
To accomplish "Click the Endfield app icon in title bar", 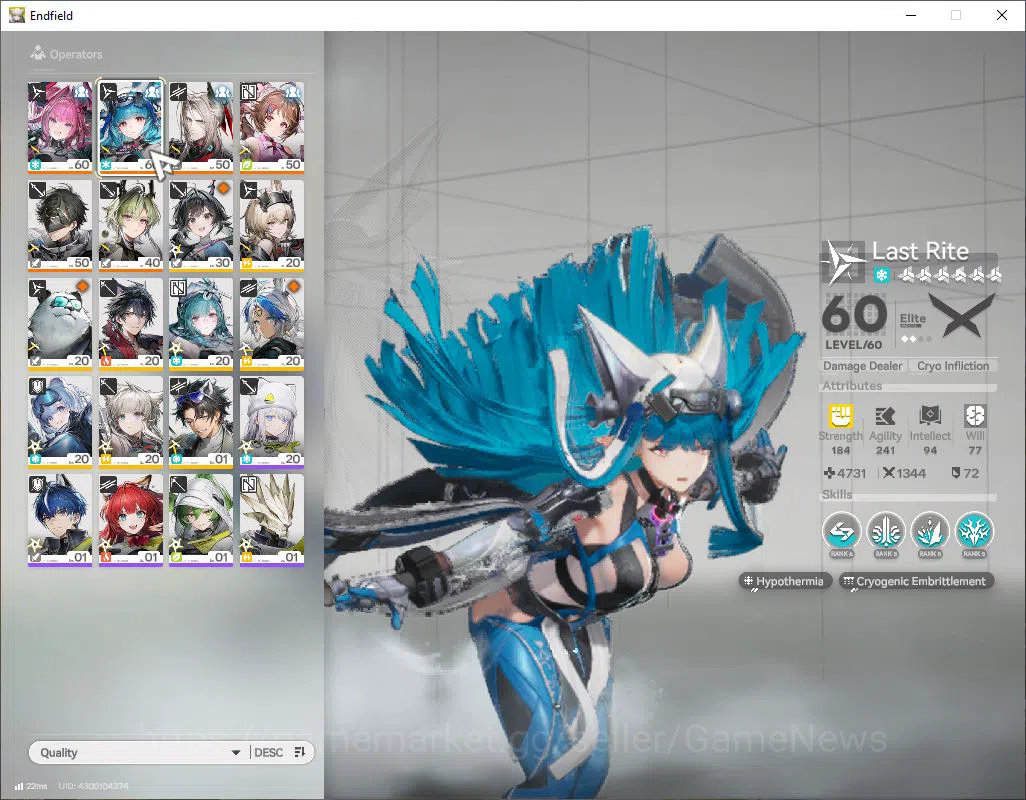I will (x=16, y=14).
